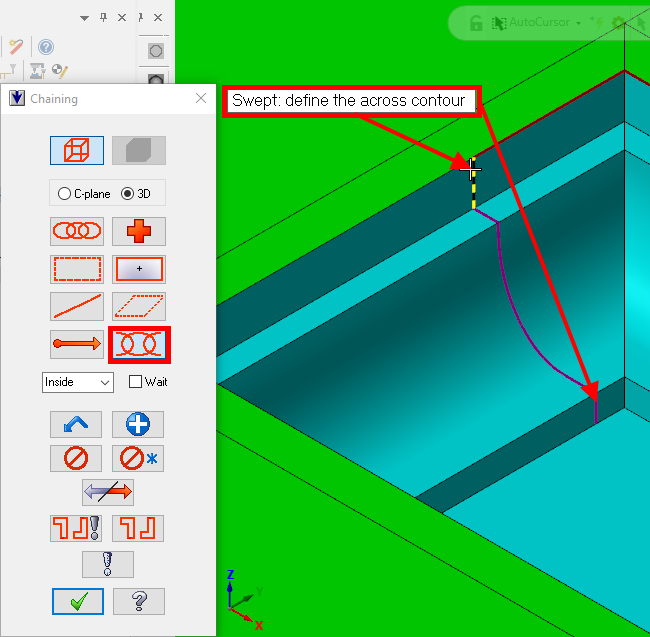
Task: Select the Single entity line icon
Action: (77, 306)
